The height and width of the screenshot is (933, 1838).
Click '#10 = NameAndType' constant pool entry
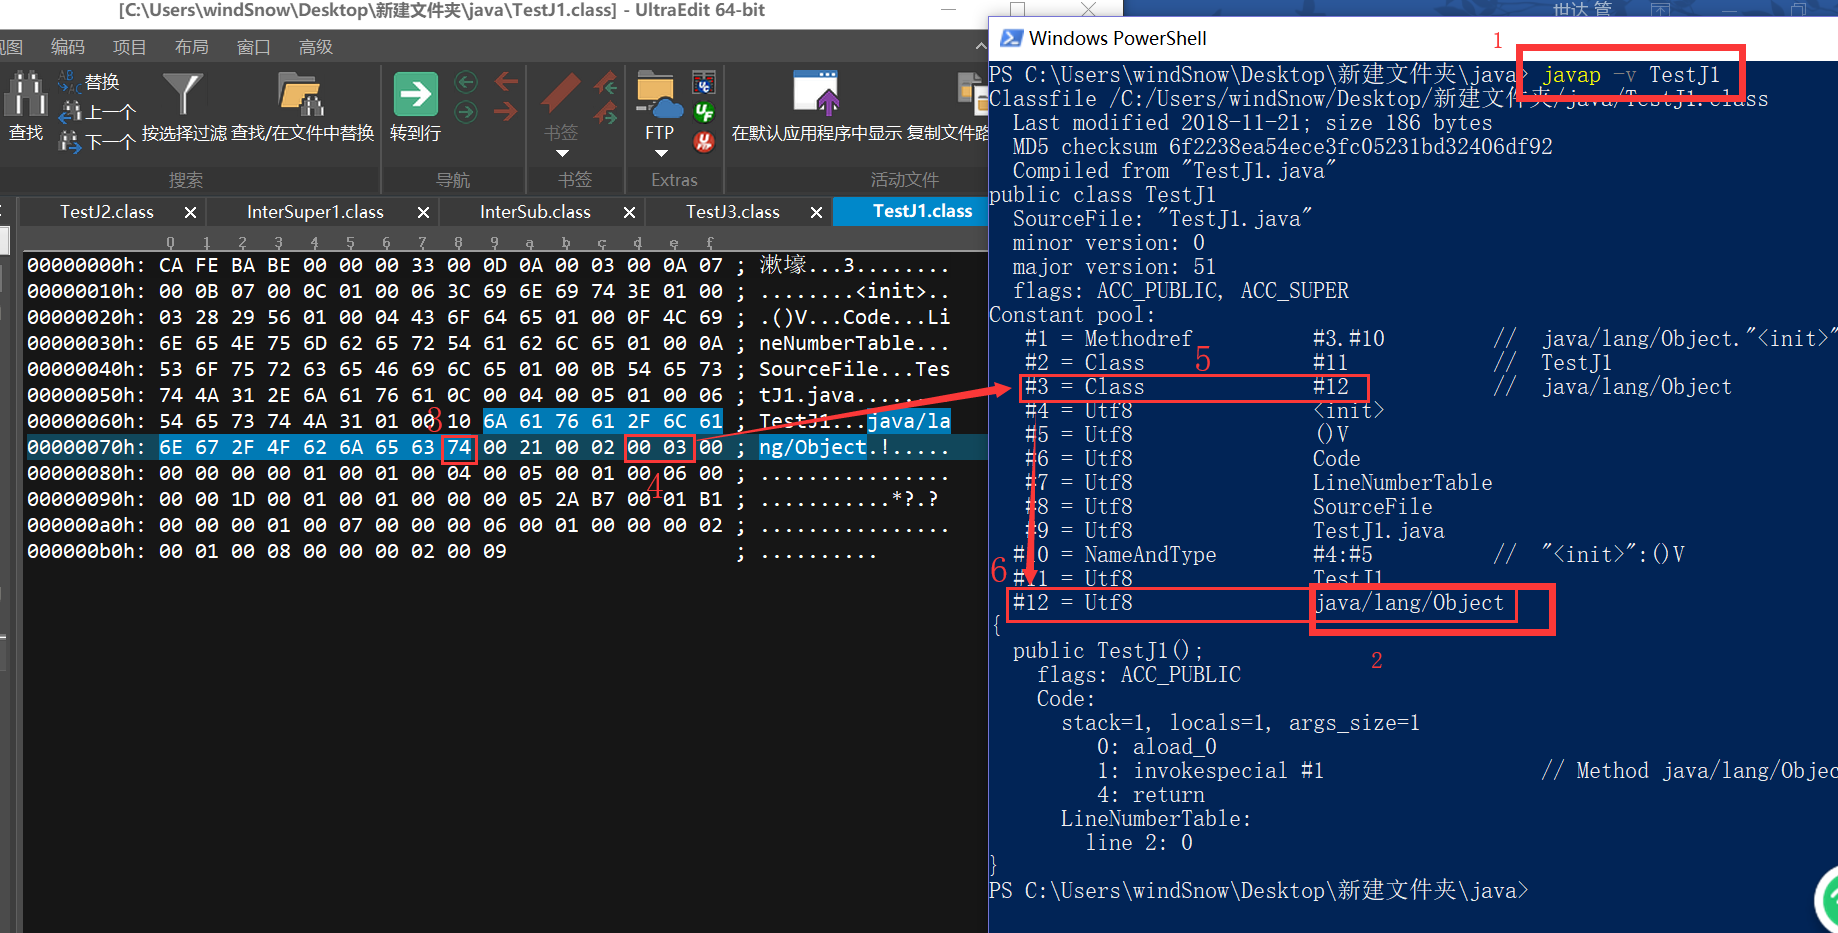pyautogui.click(x=1114, y=555)
